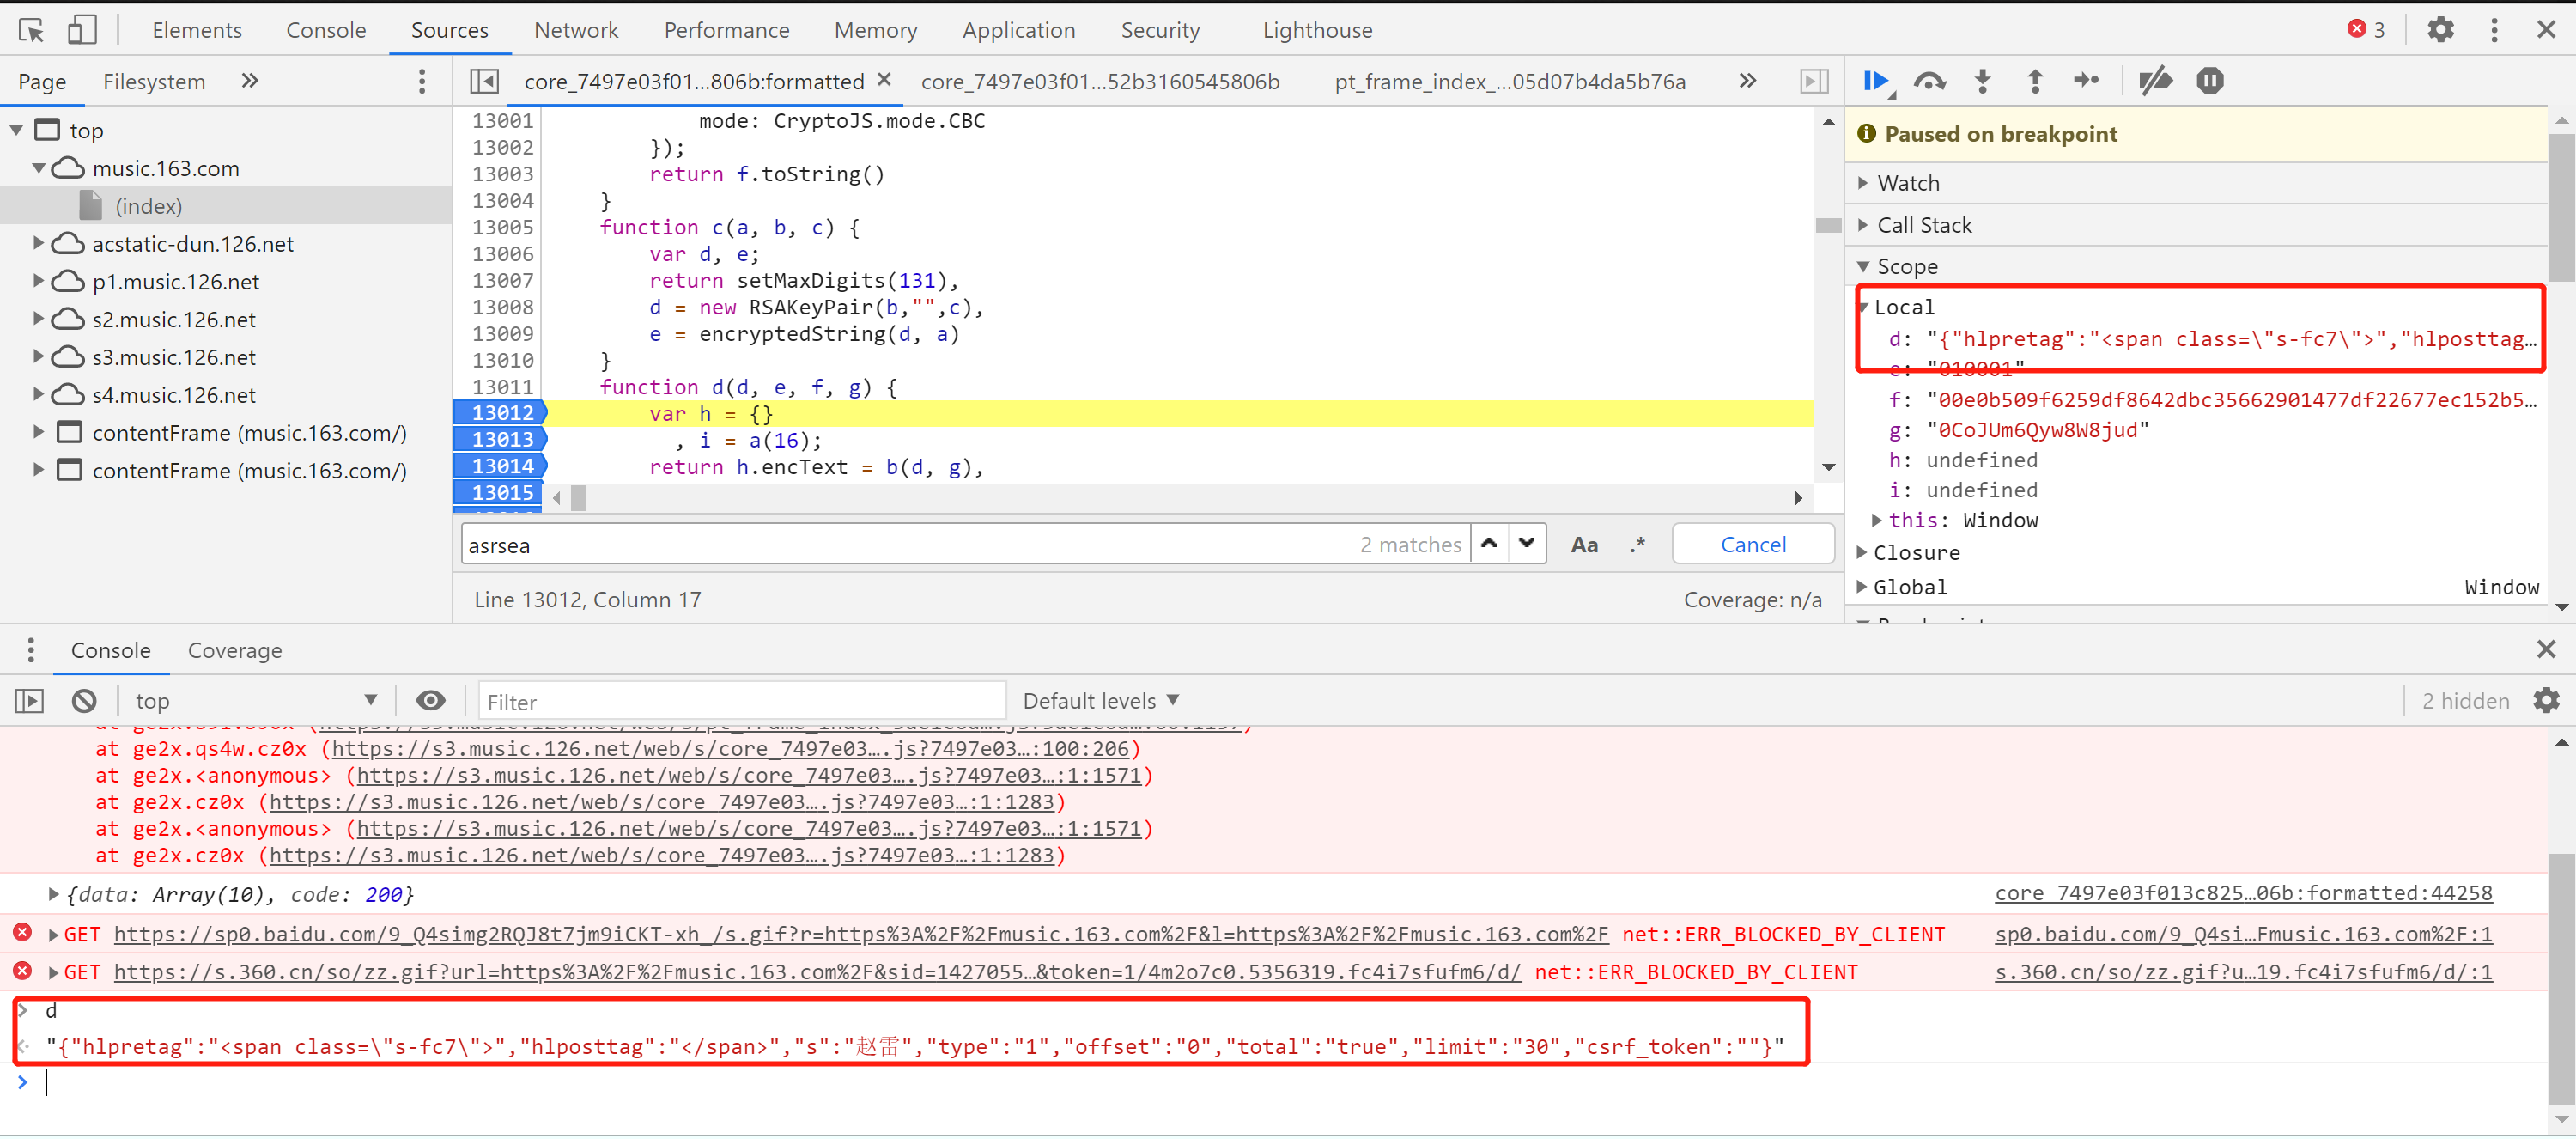Step into next function call
This screenshot has width=2576, height=1139.
(1982, 81)
